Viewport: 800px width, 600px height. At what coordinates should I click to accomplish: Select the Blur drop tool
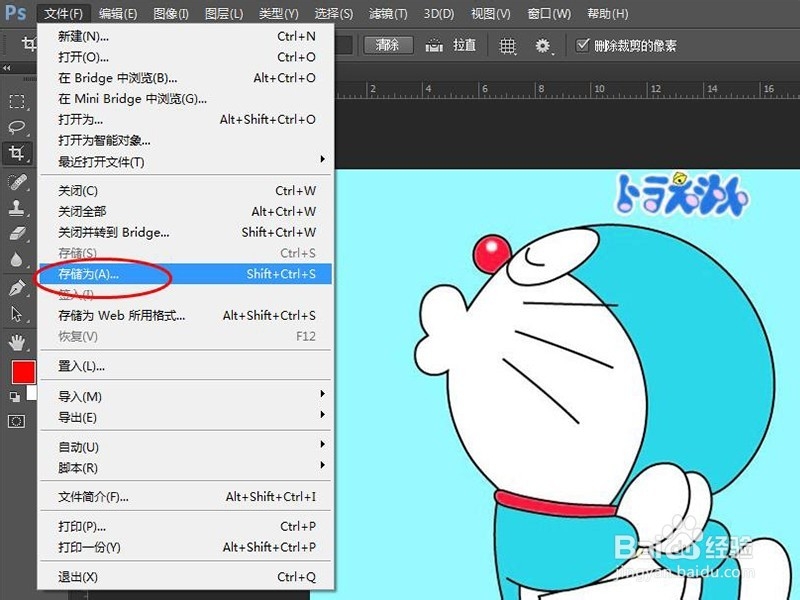(x=17, y=260)
